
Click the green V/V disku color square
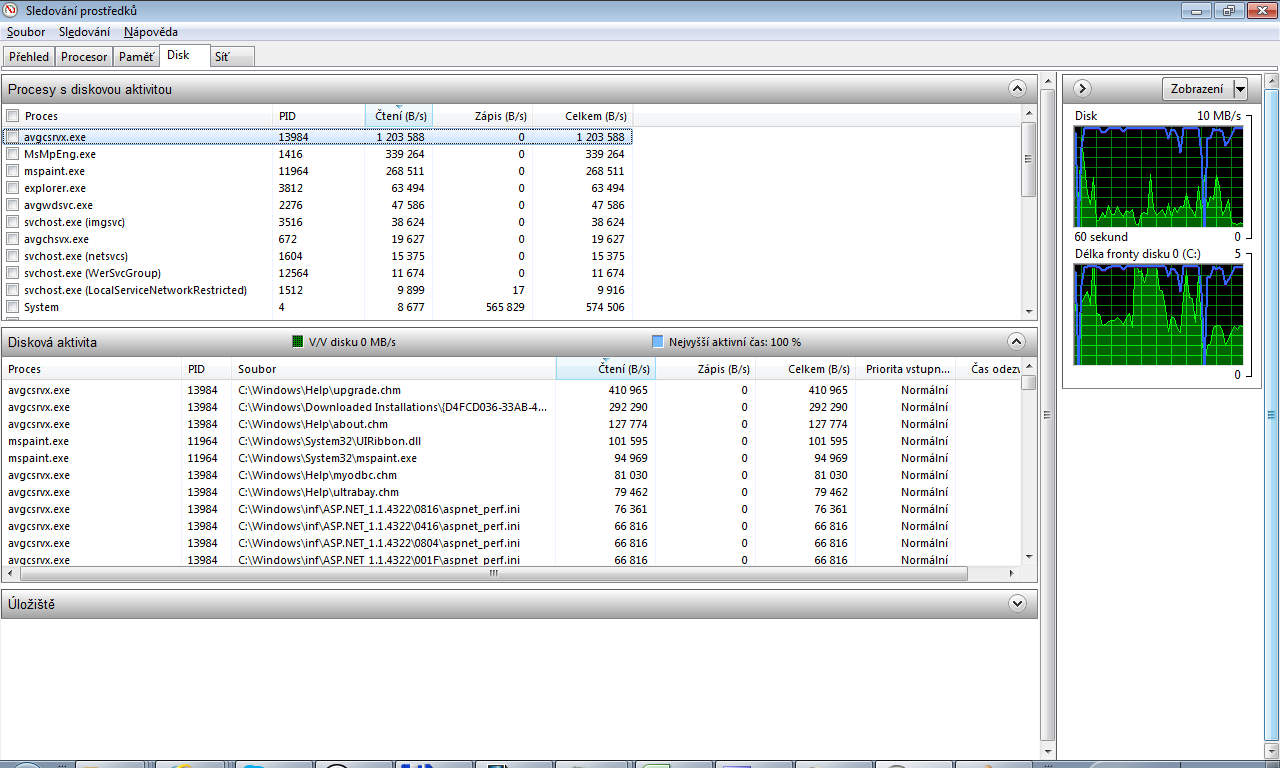click(297, 342)
